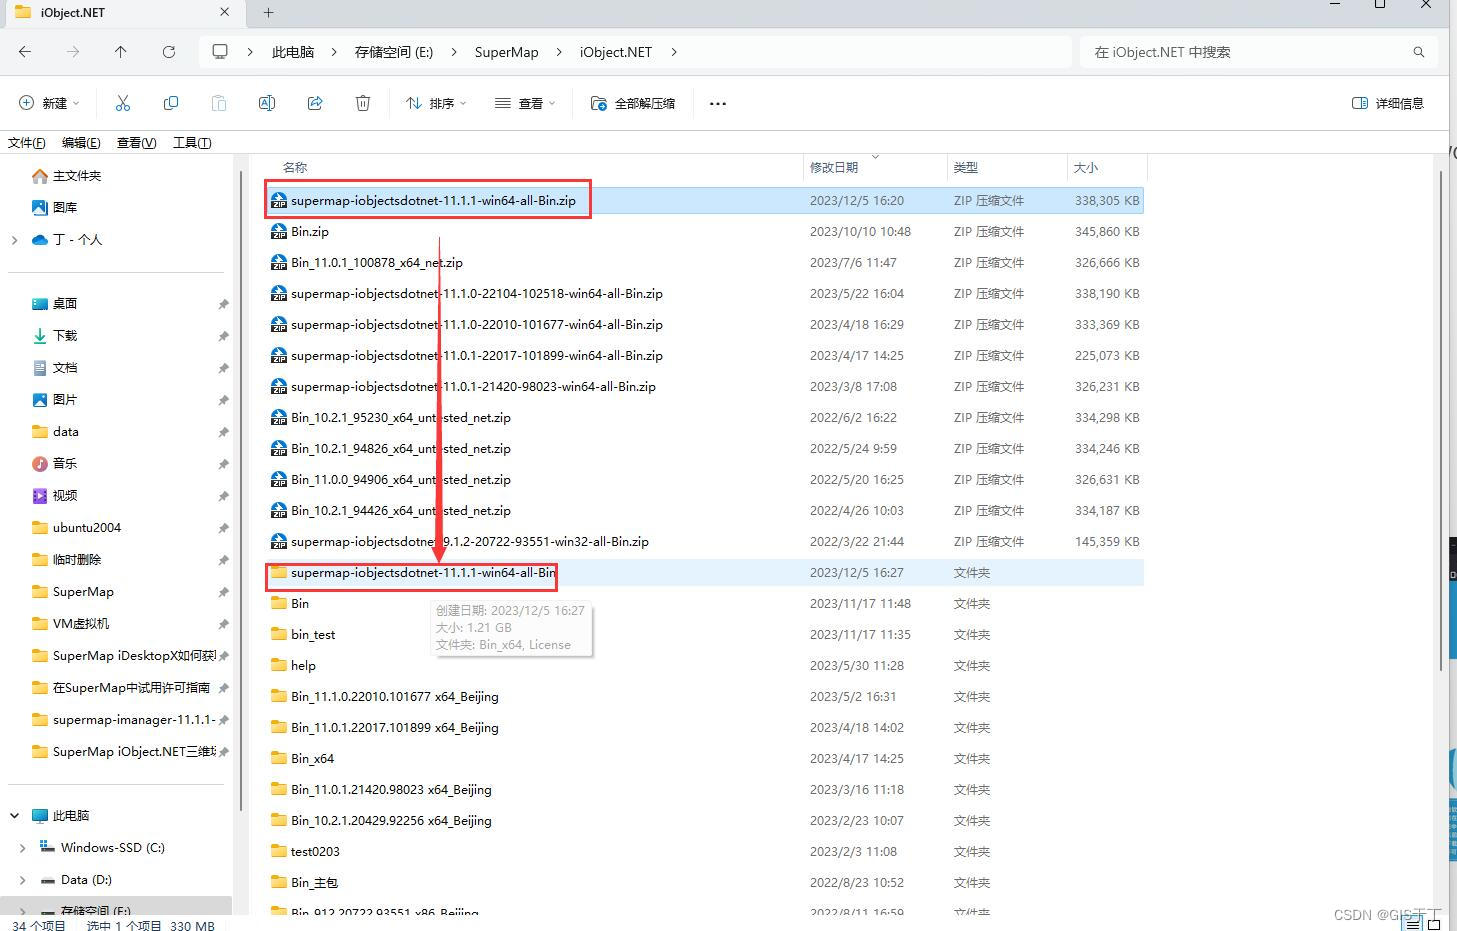Click the Rename icon in toolbar
1457x931 pixels.
(x=267, y=103)
